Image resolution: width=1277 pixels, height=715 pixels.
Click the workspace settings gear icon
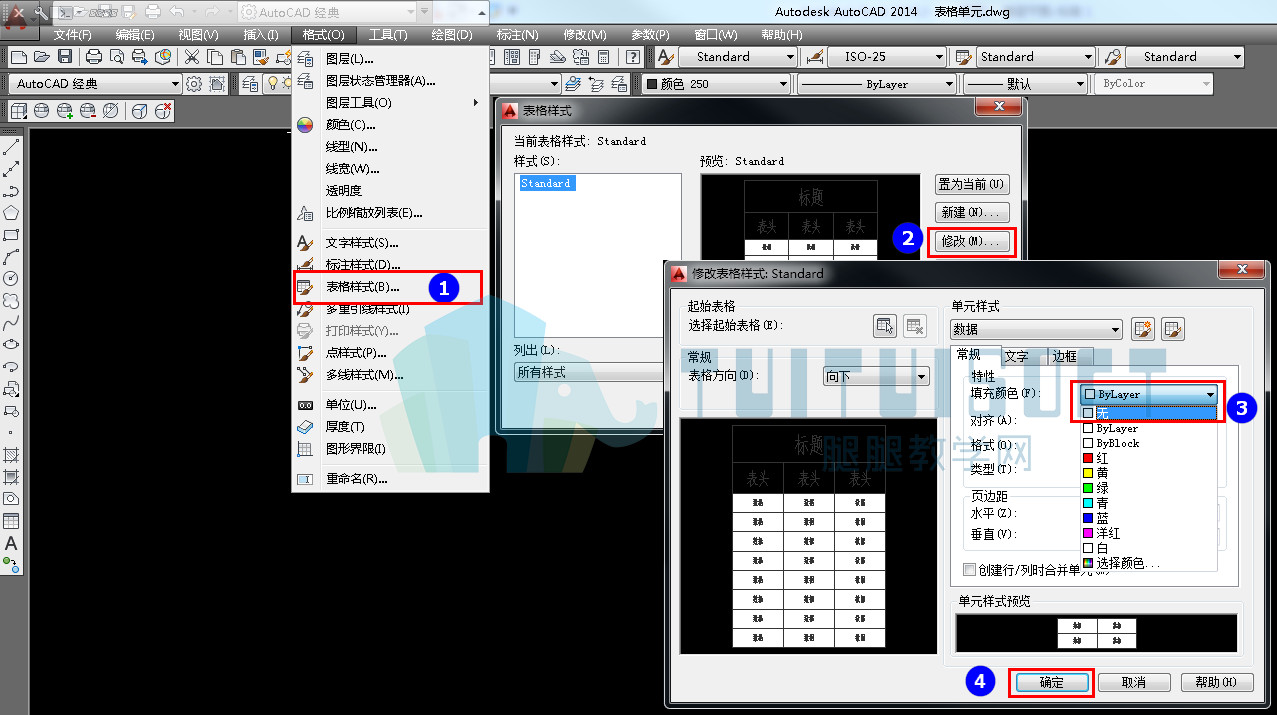click(195, 84)
